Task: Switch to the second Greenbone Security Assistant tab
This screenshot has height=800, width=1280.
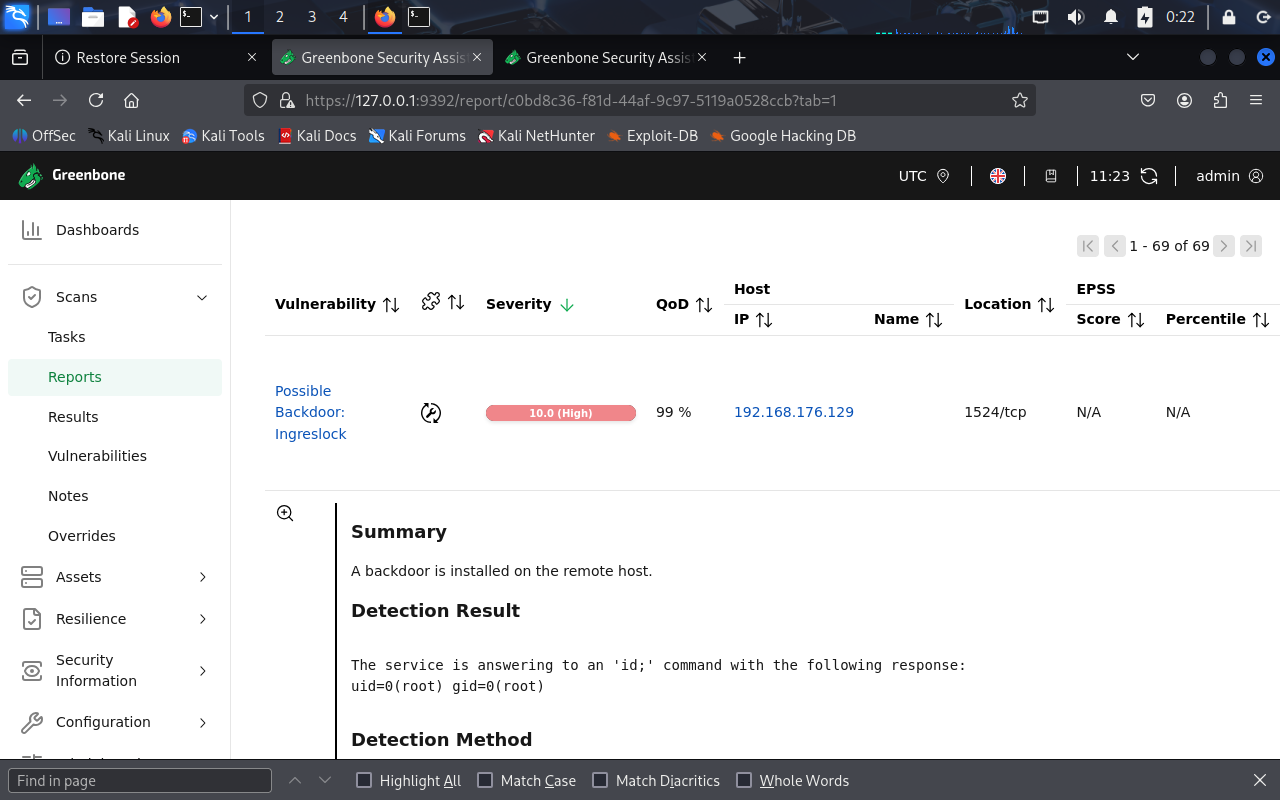Action: [605, 57]
